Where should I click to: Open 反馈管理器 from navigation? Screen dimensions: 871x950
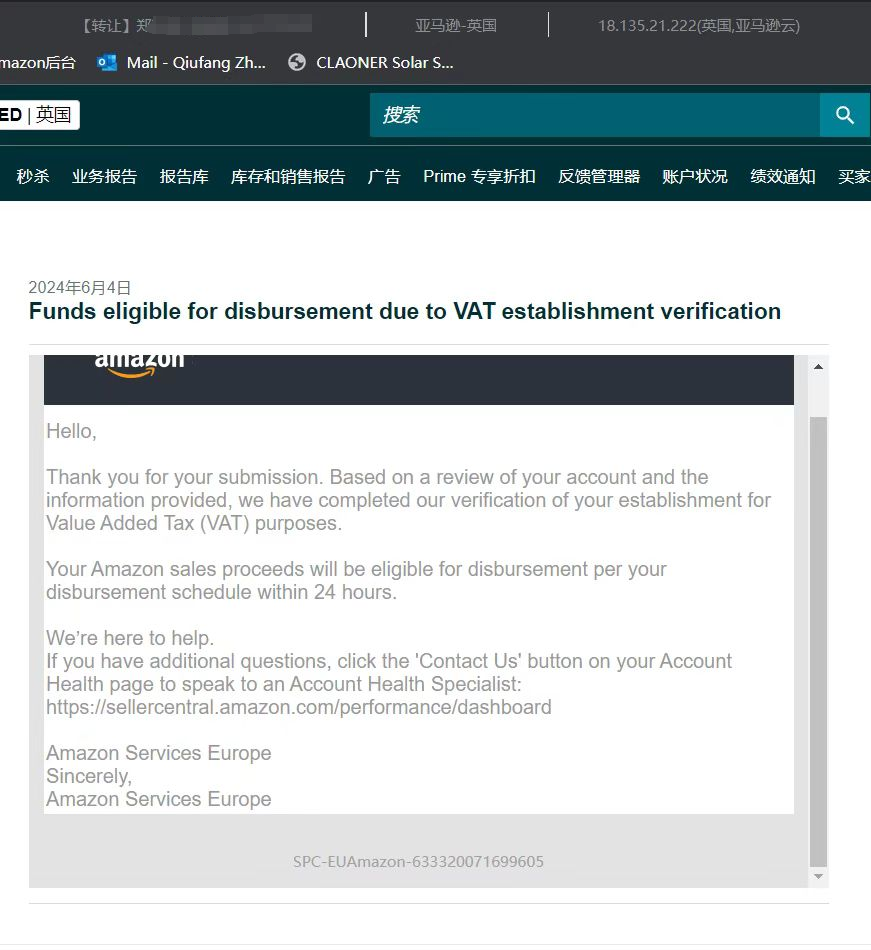click(x=599, y=176)
